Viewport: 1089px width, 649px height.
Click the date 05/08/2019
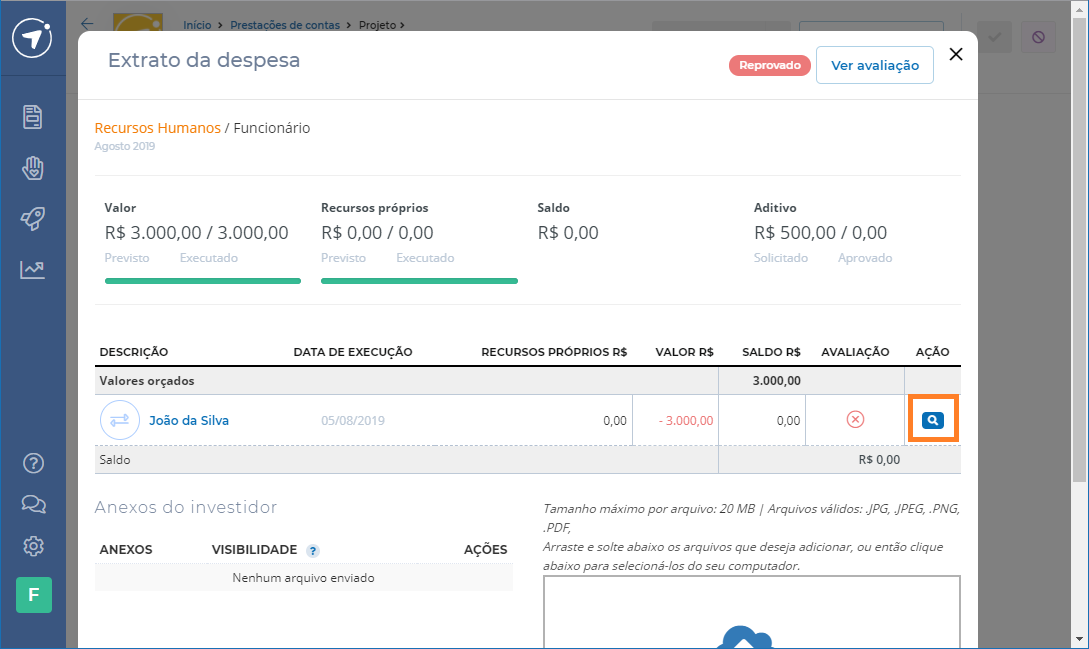pyautogui.click(x=353, y=420)
